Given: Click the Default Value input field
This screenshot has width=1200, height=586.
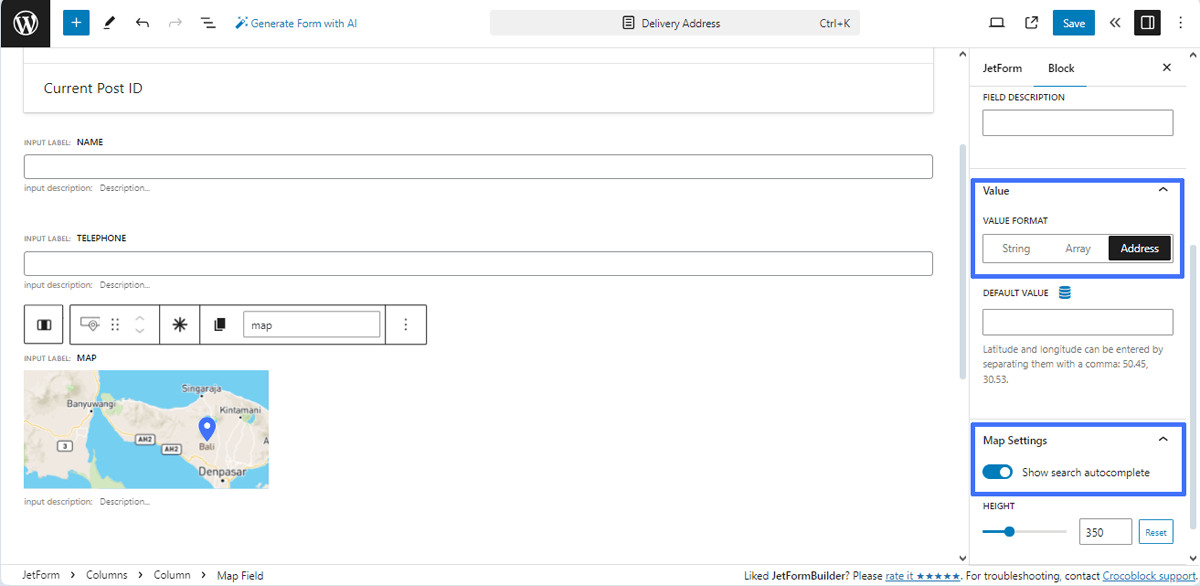Looking at the screenshot, I should point(1077,322).
